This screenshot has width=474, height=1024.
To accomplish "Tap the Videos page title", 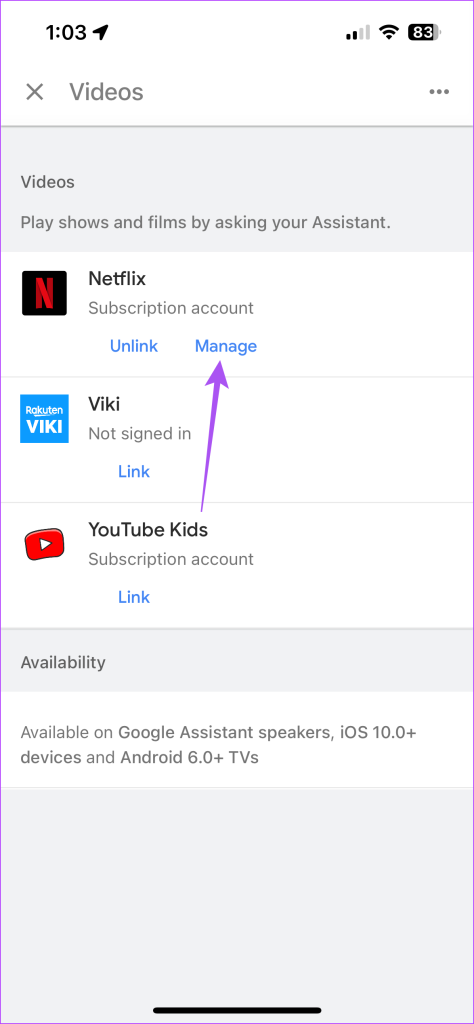I will click(x=106, y=92).
